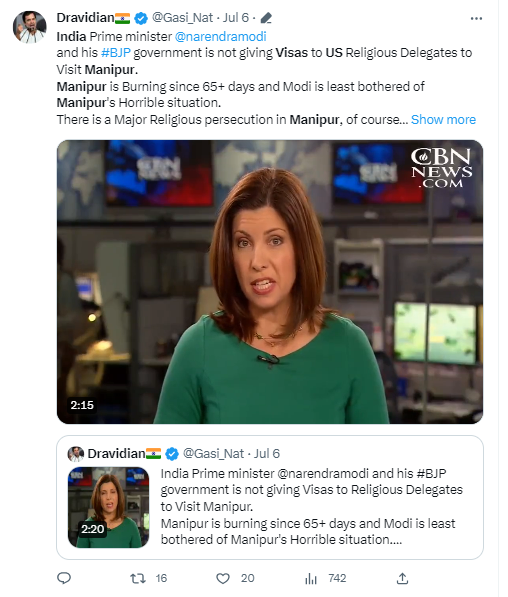Click the 2:15 video duration badge

click(x=82, y=405)
